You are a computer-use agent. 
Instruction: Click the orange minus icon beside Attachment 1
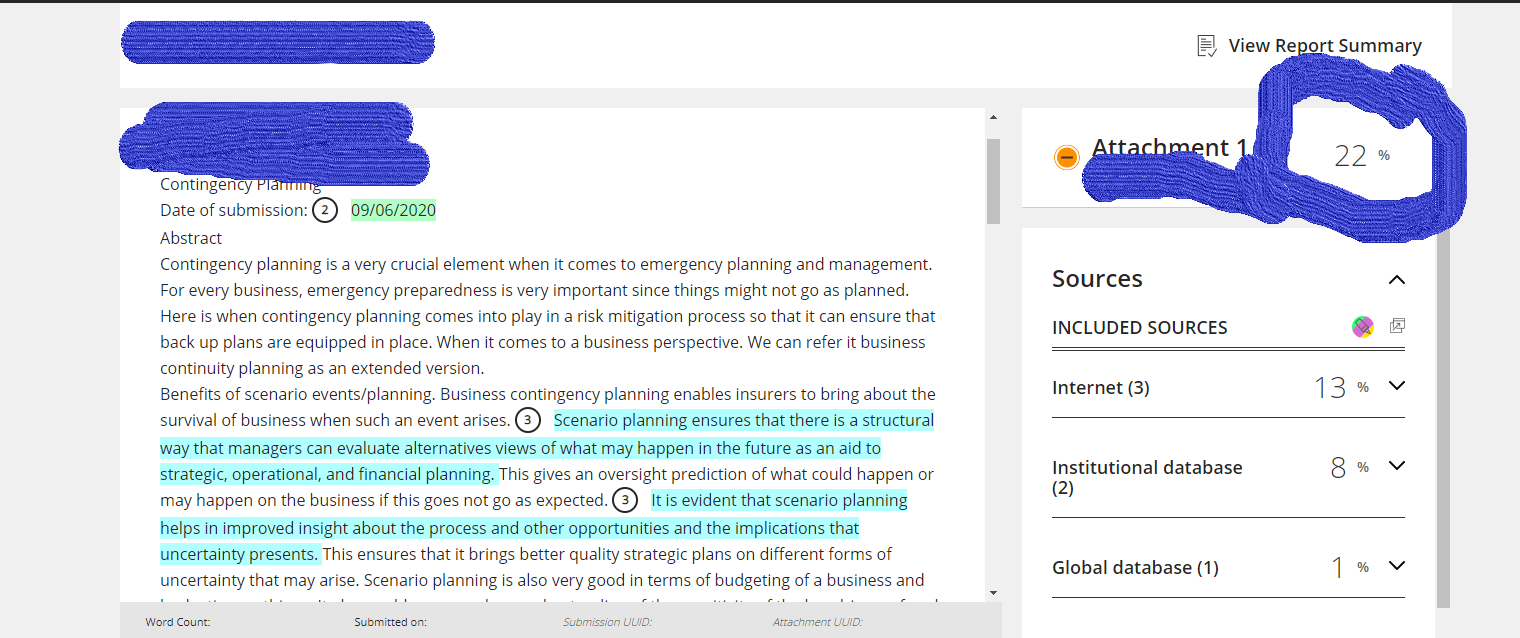[1067, 157]
